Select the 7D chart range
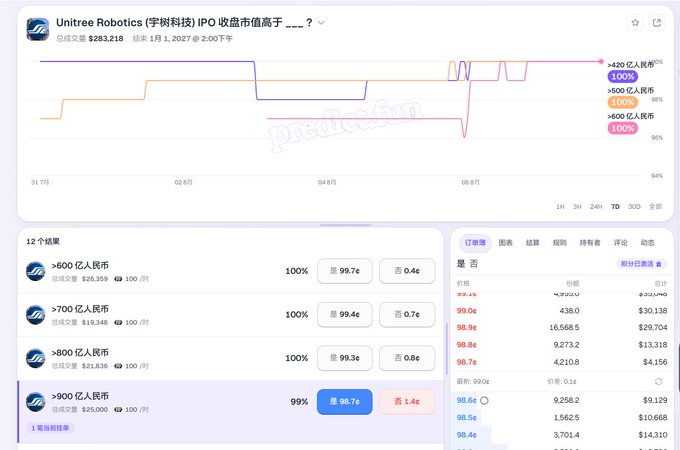 pos(615,206)
